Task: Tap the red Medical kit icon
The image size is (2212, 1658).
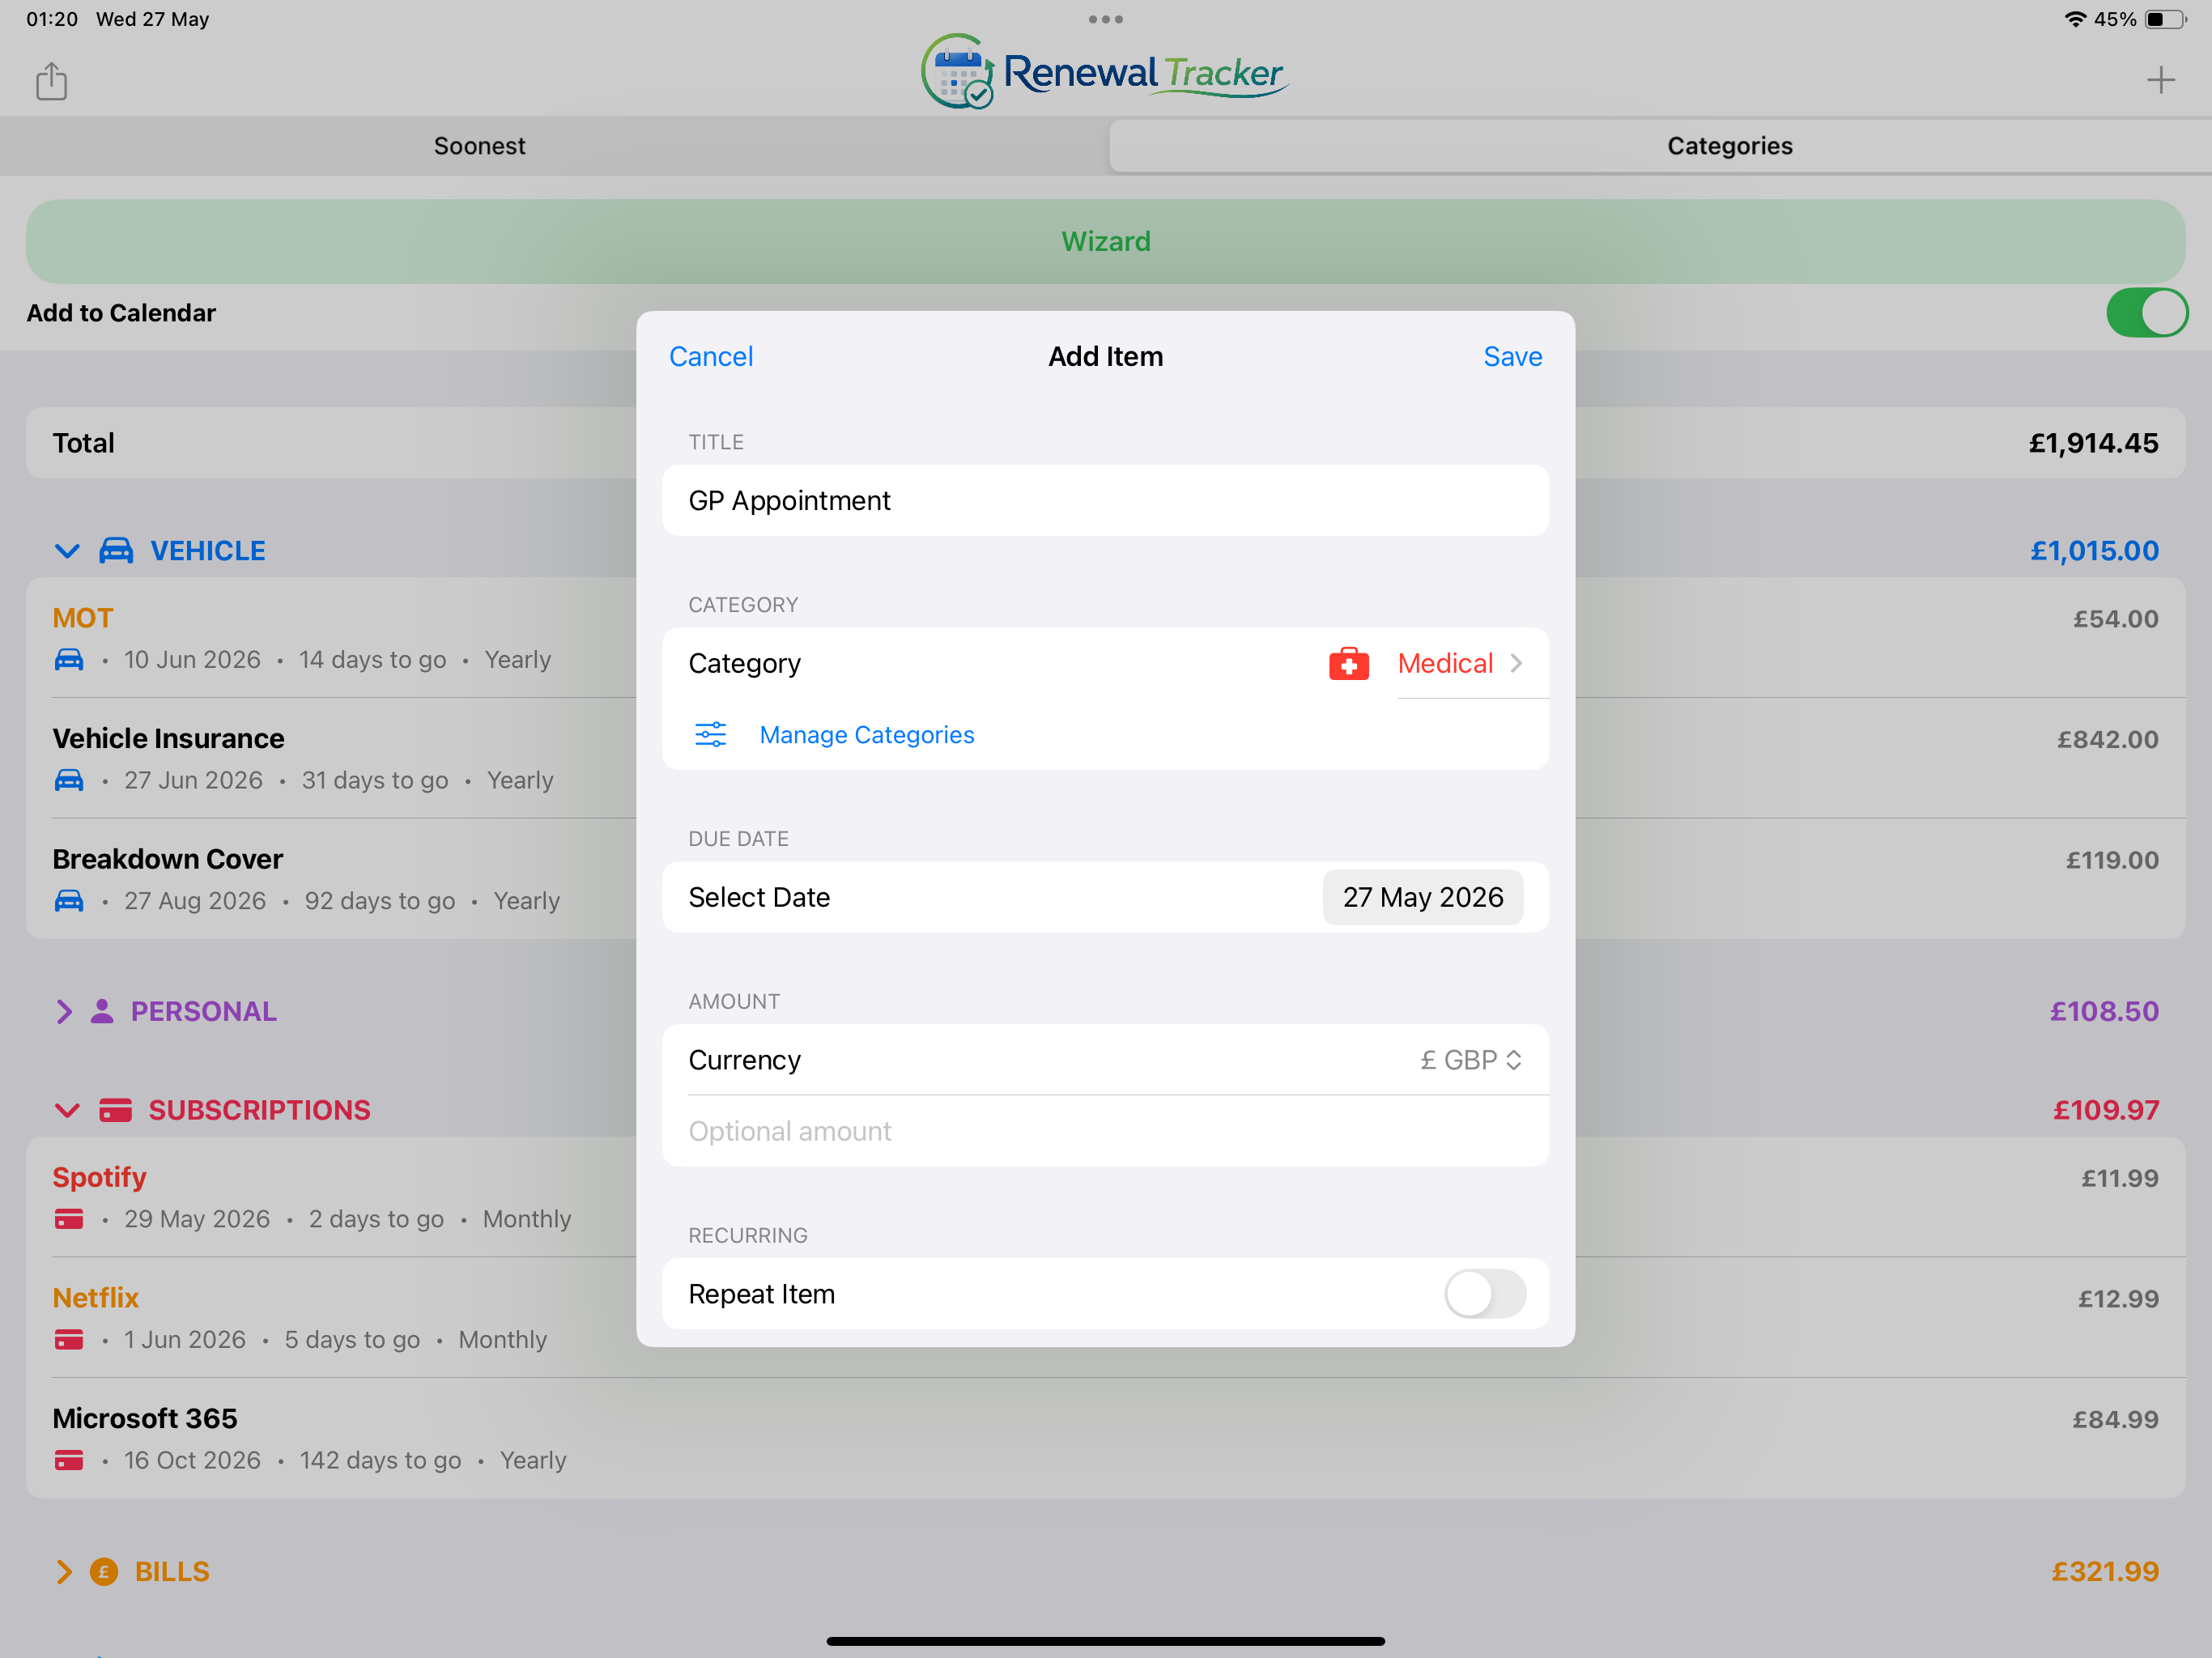Action: [x=1349, y=664]
